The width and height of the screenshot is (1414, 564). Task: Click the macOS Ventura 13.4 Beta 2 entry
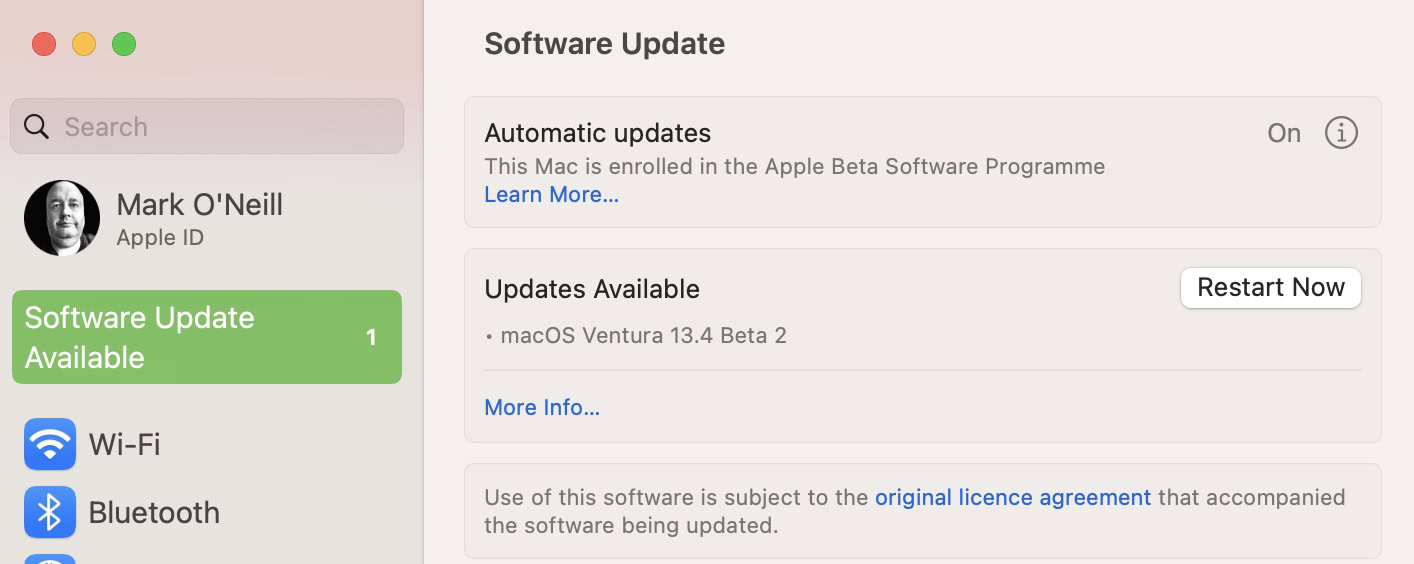click(643, 335)
